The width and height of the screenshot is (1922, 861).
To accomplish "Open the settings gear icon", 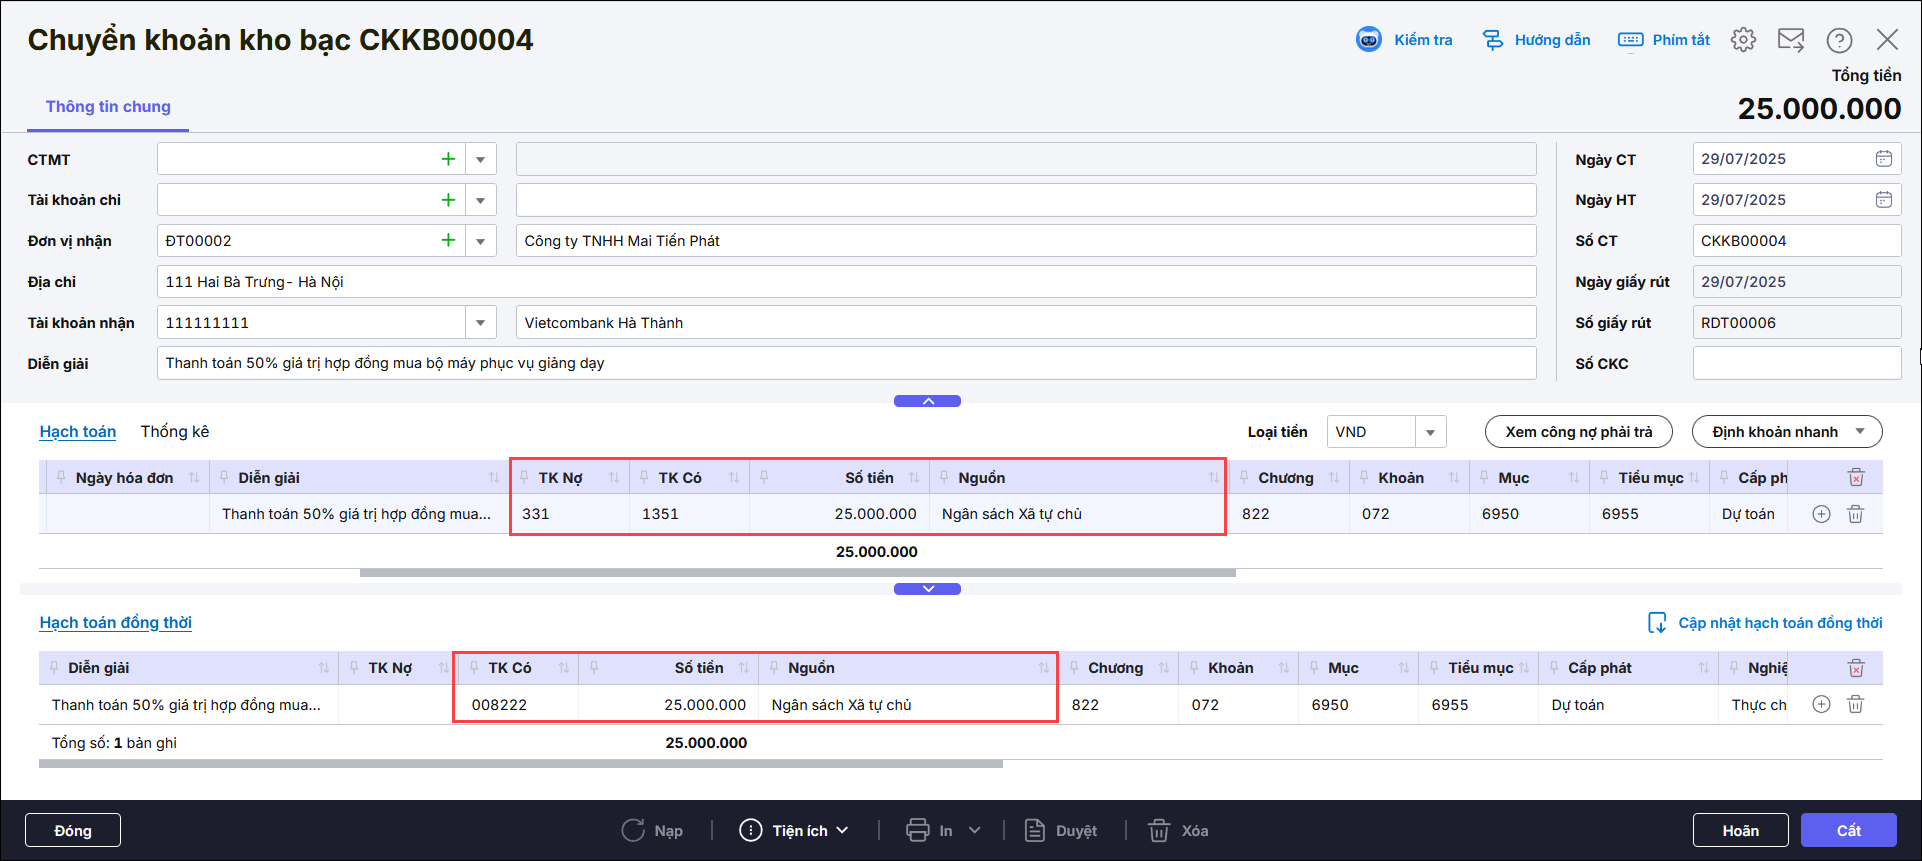I will tap(1743, 40).
